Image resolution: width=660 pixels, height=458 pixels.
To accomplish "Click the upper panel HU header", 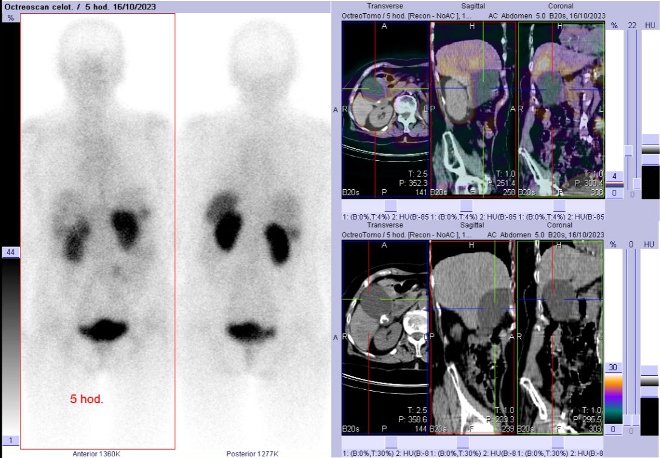I will [650, 25].
